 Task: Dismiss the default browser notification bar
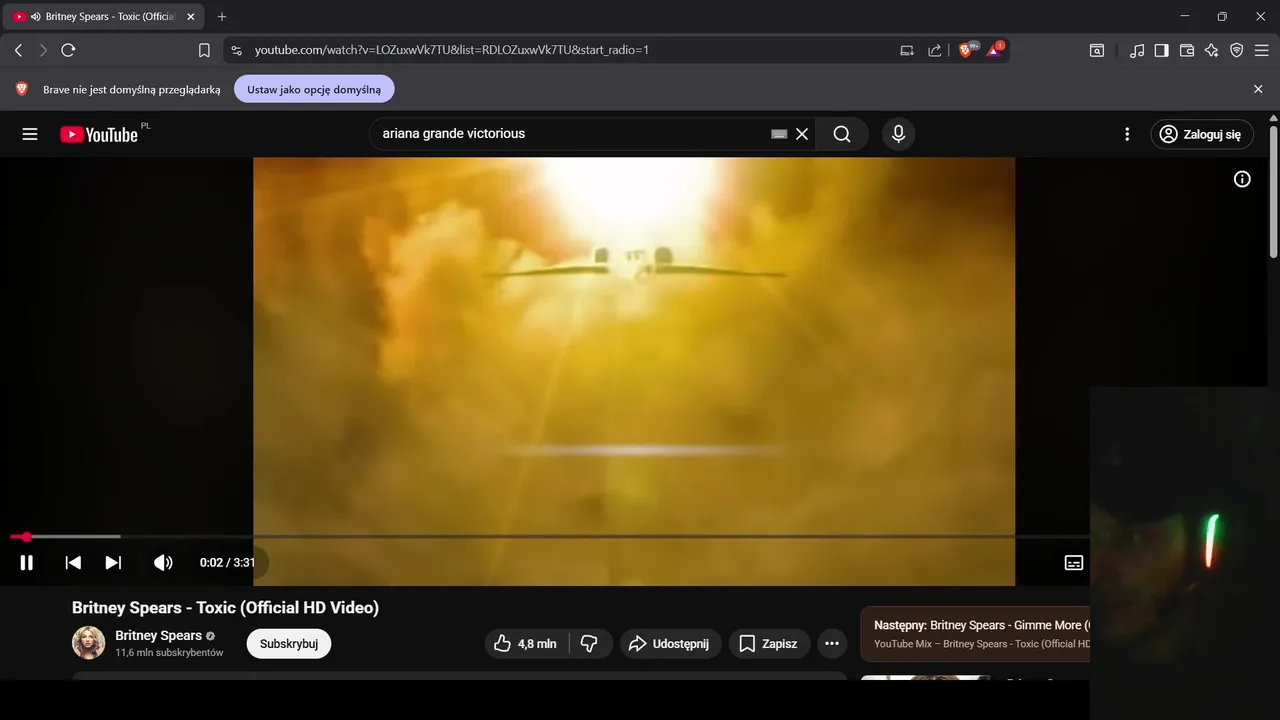tap(1258, 89)
